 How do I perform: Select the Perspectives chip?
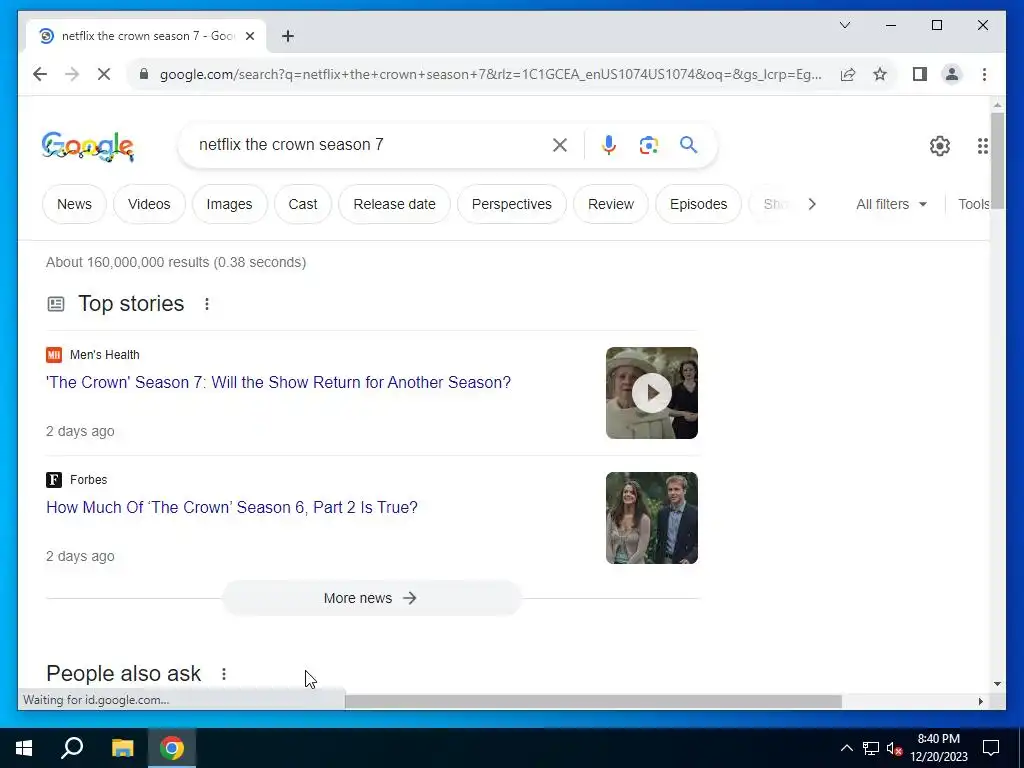tap(511, 204)
